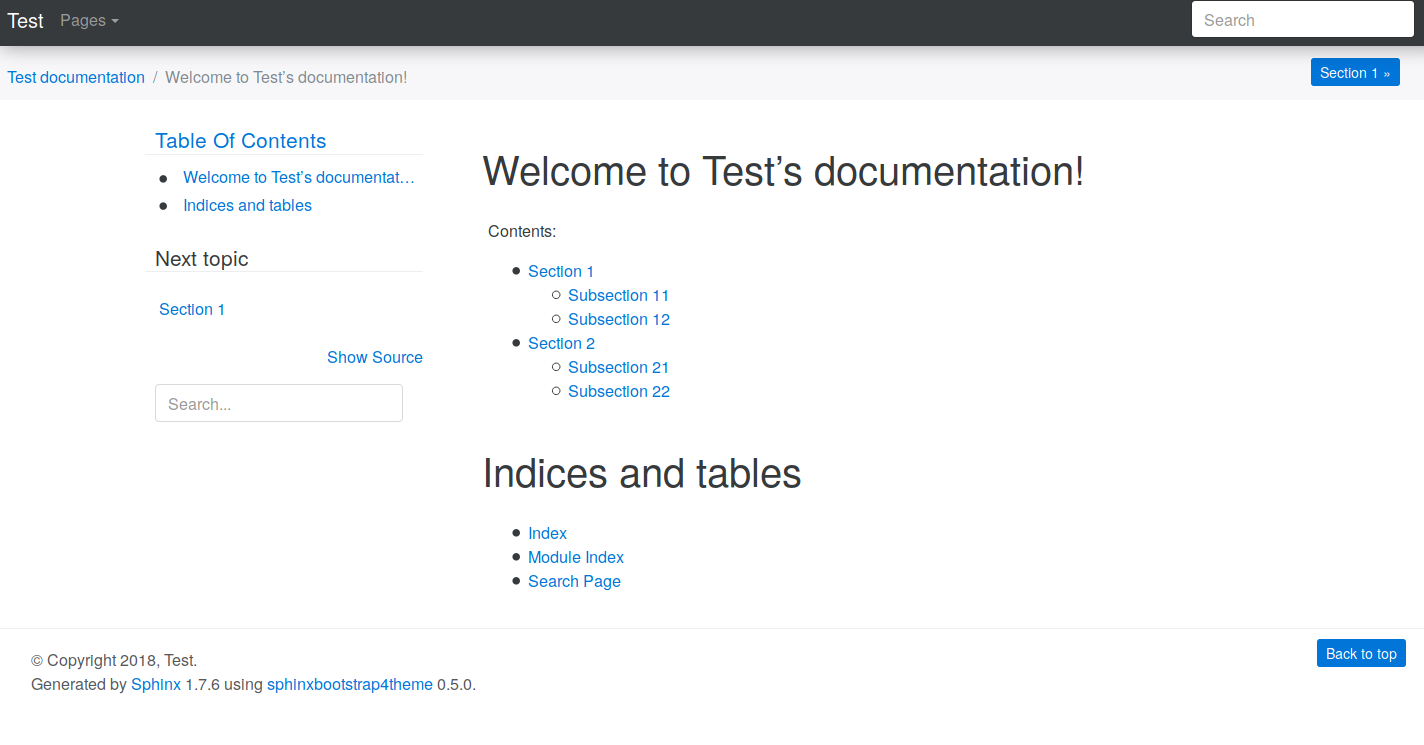1424x745 pixels.
Task: Click the Test brand in the navbar
Action: click(x=25, y=20)
